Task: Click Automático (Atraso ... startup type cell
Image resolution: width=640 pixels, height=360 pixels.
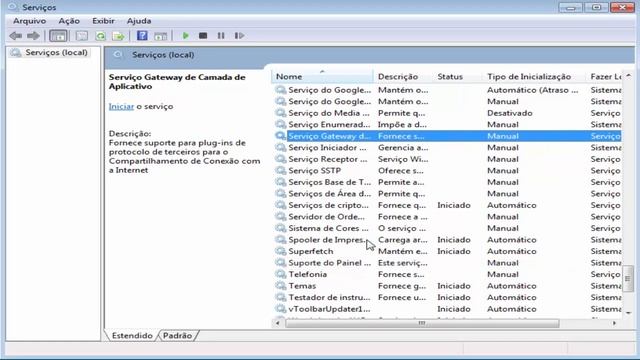Action: (x=533, y=90)
